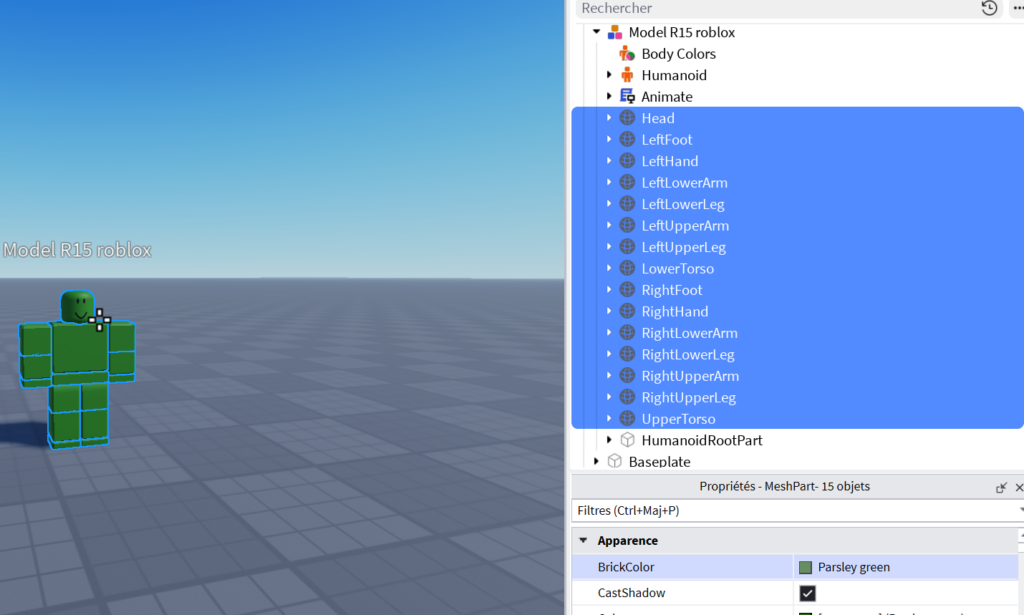Click the search history clock icon
Viewport: 1024px width, 615px height.
coord(989,8)
